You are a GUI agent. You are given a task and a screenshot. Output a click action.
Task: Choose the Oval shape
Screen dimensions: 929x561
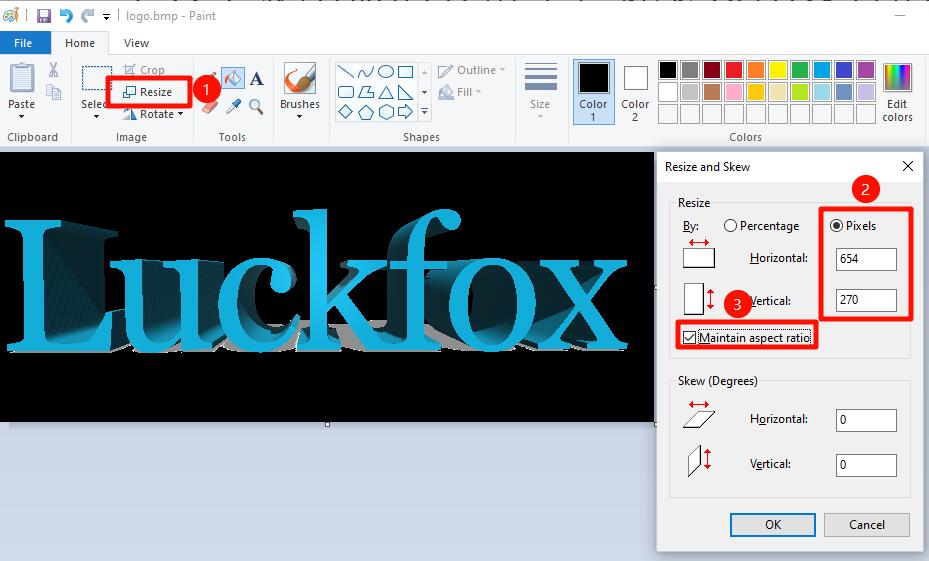coord(386,72)
